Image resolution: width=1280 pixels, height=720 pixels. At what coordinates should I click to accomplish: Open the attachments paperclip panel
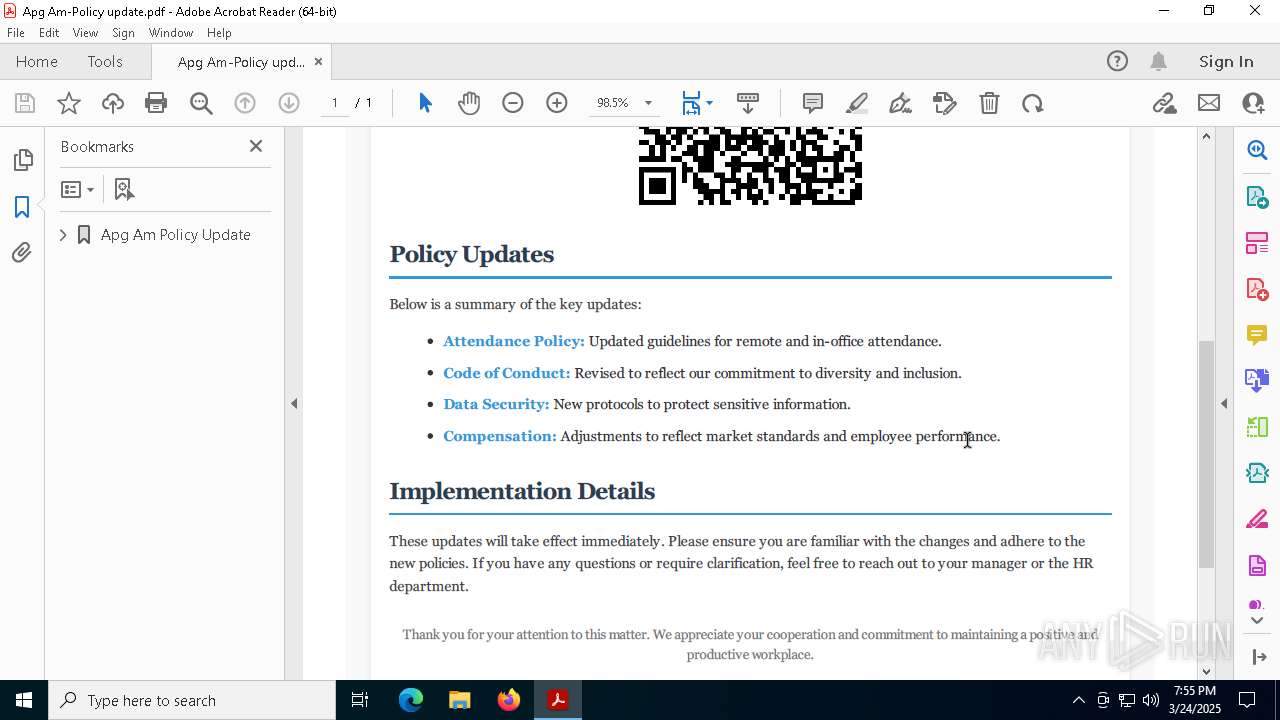point(22,253)
